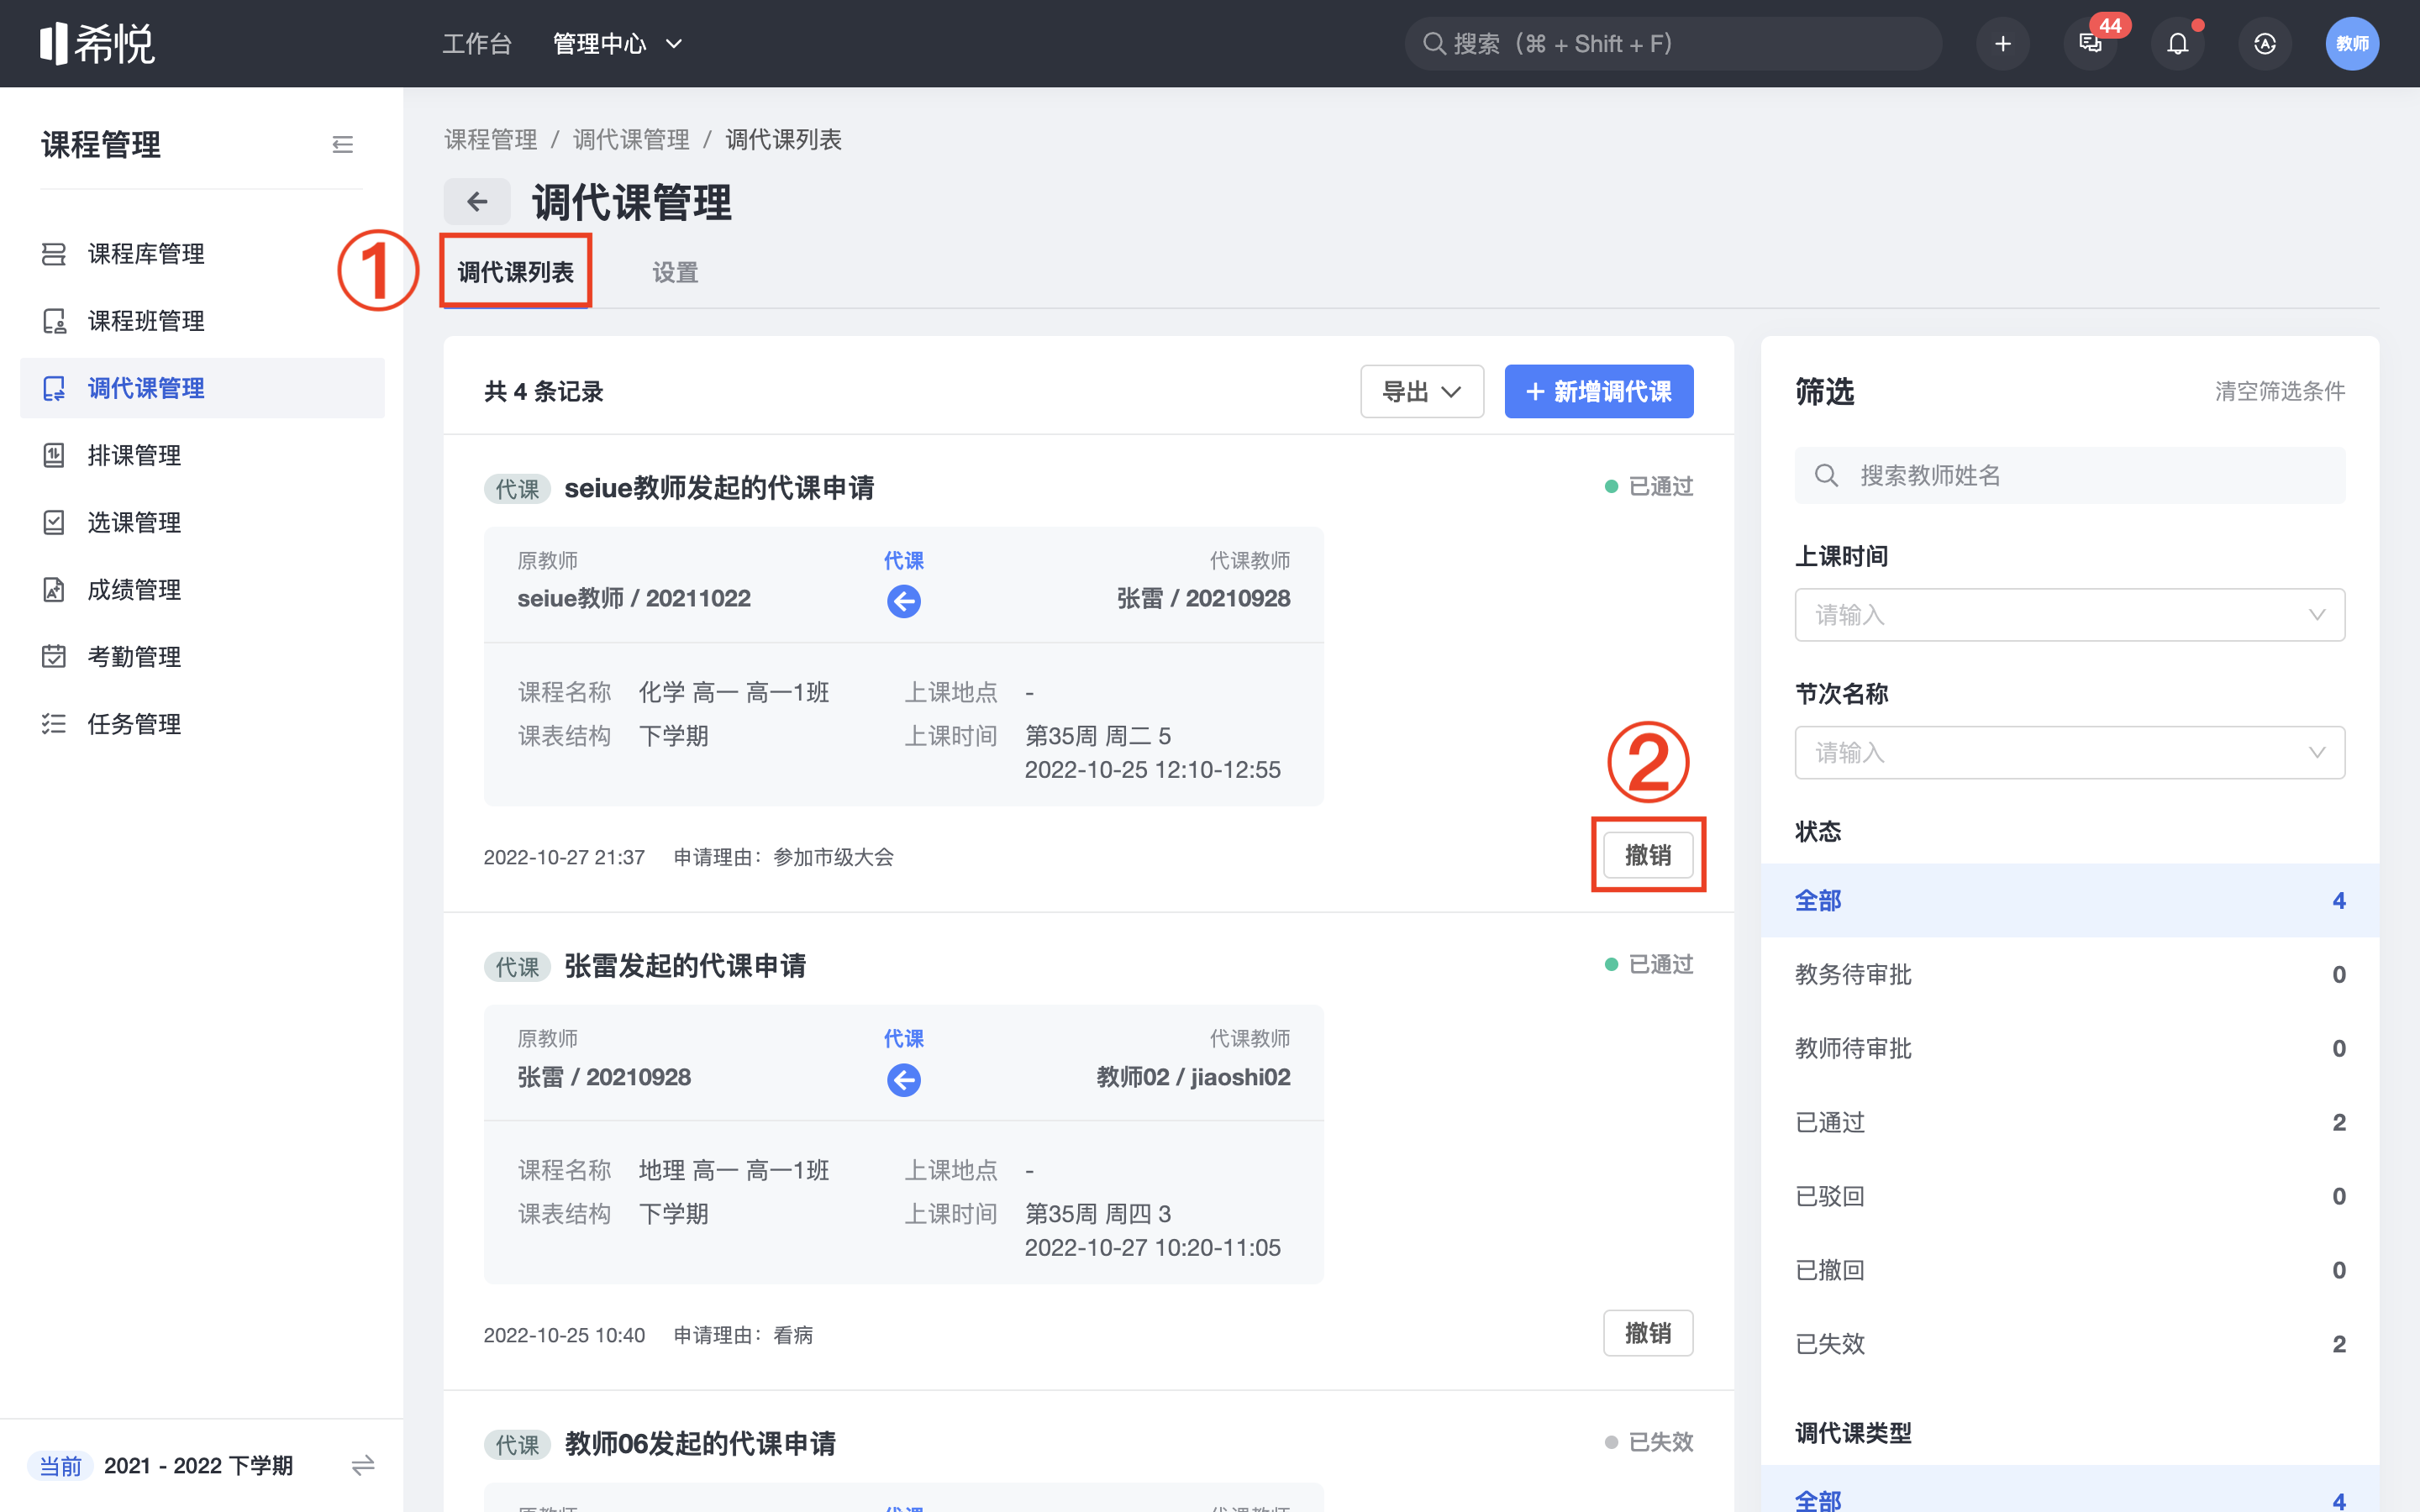Collapse the 课程管理 sidebar icon
This screenshot has height=1512, width=2420.
(x=343, y=145)
